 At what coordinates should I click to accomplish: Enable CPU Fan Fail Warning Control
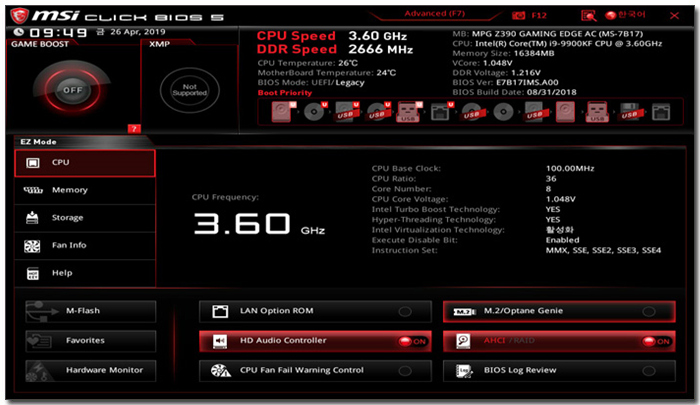[315, 371]
